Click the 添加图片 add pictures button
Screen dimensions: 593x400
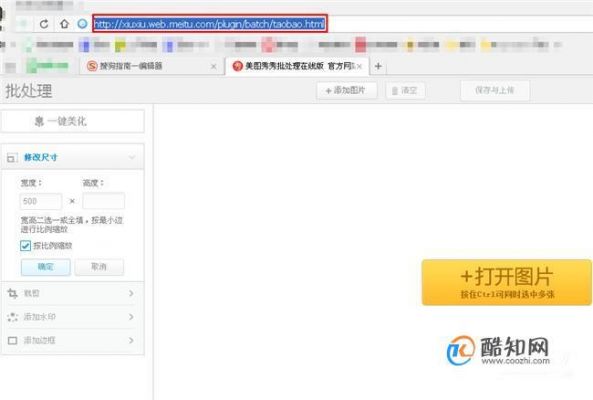tap(346, 91)
